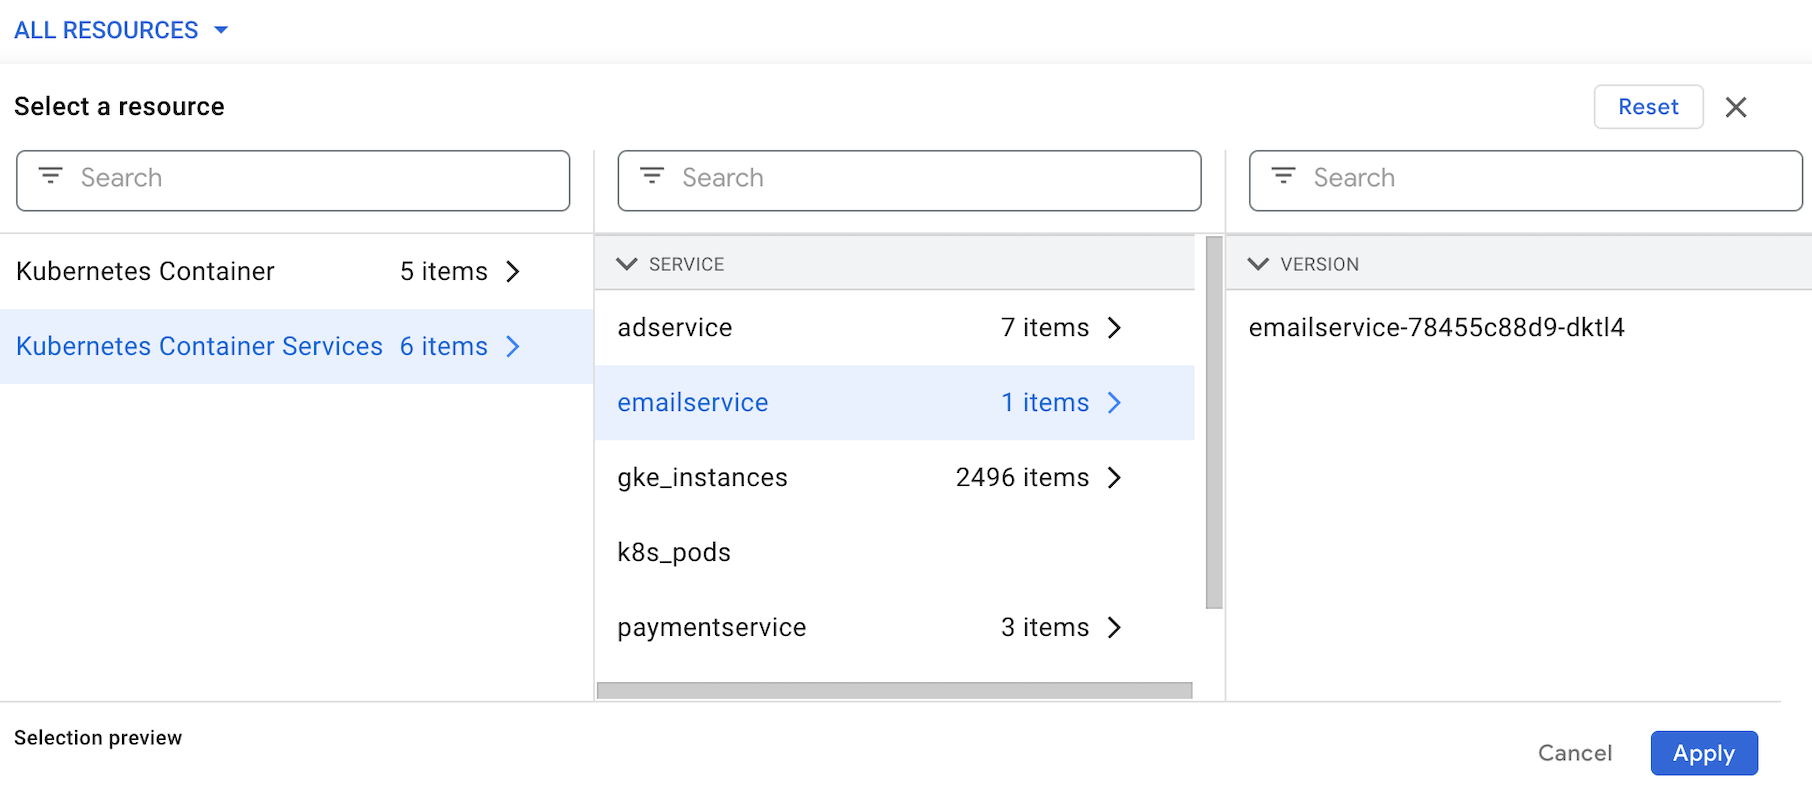Collapse the SERVICE section header
The height and width of the screenshot is (800, 1812).
(627, 264)
